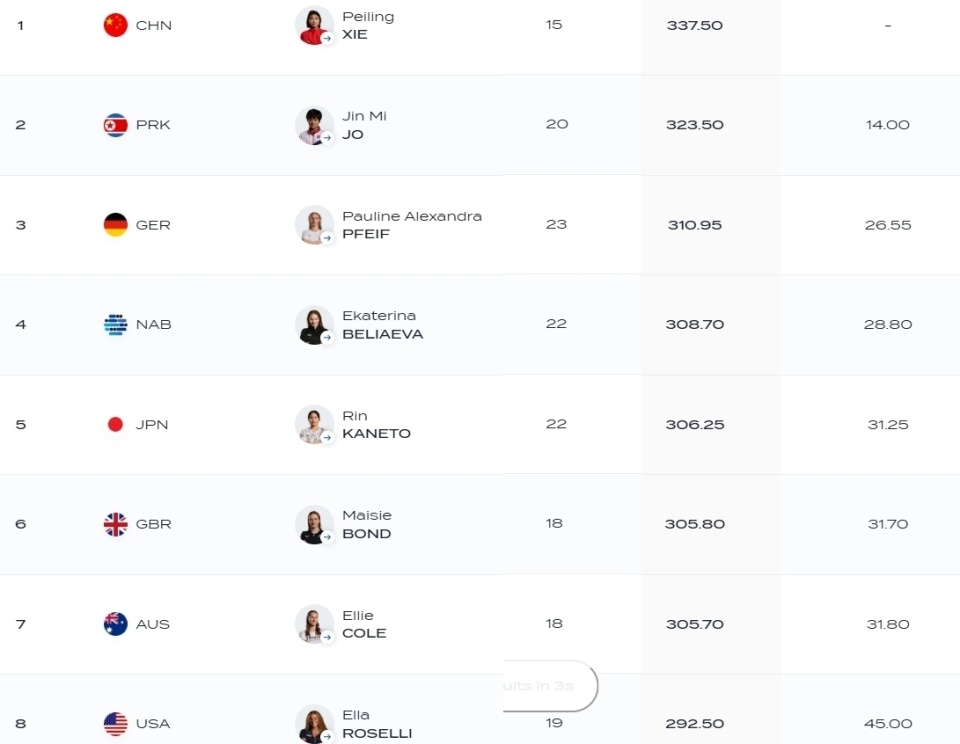This screenshot has height=744, width=960.
Task: Open Ellie Cole's athlete photo
Action: click(313, 624)
